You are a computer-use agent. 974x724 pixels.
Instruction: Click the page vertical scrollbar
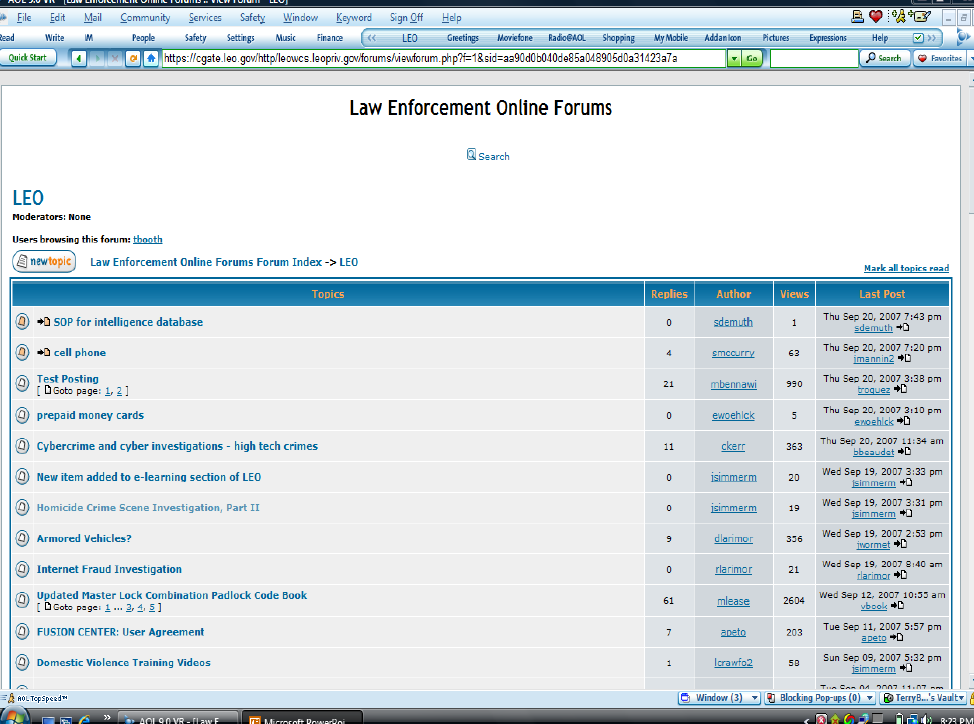pos(967,400)
